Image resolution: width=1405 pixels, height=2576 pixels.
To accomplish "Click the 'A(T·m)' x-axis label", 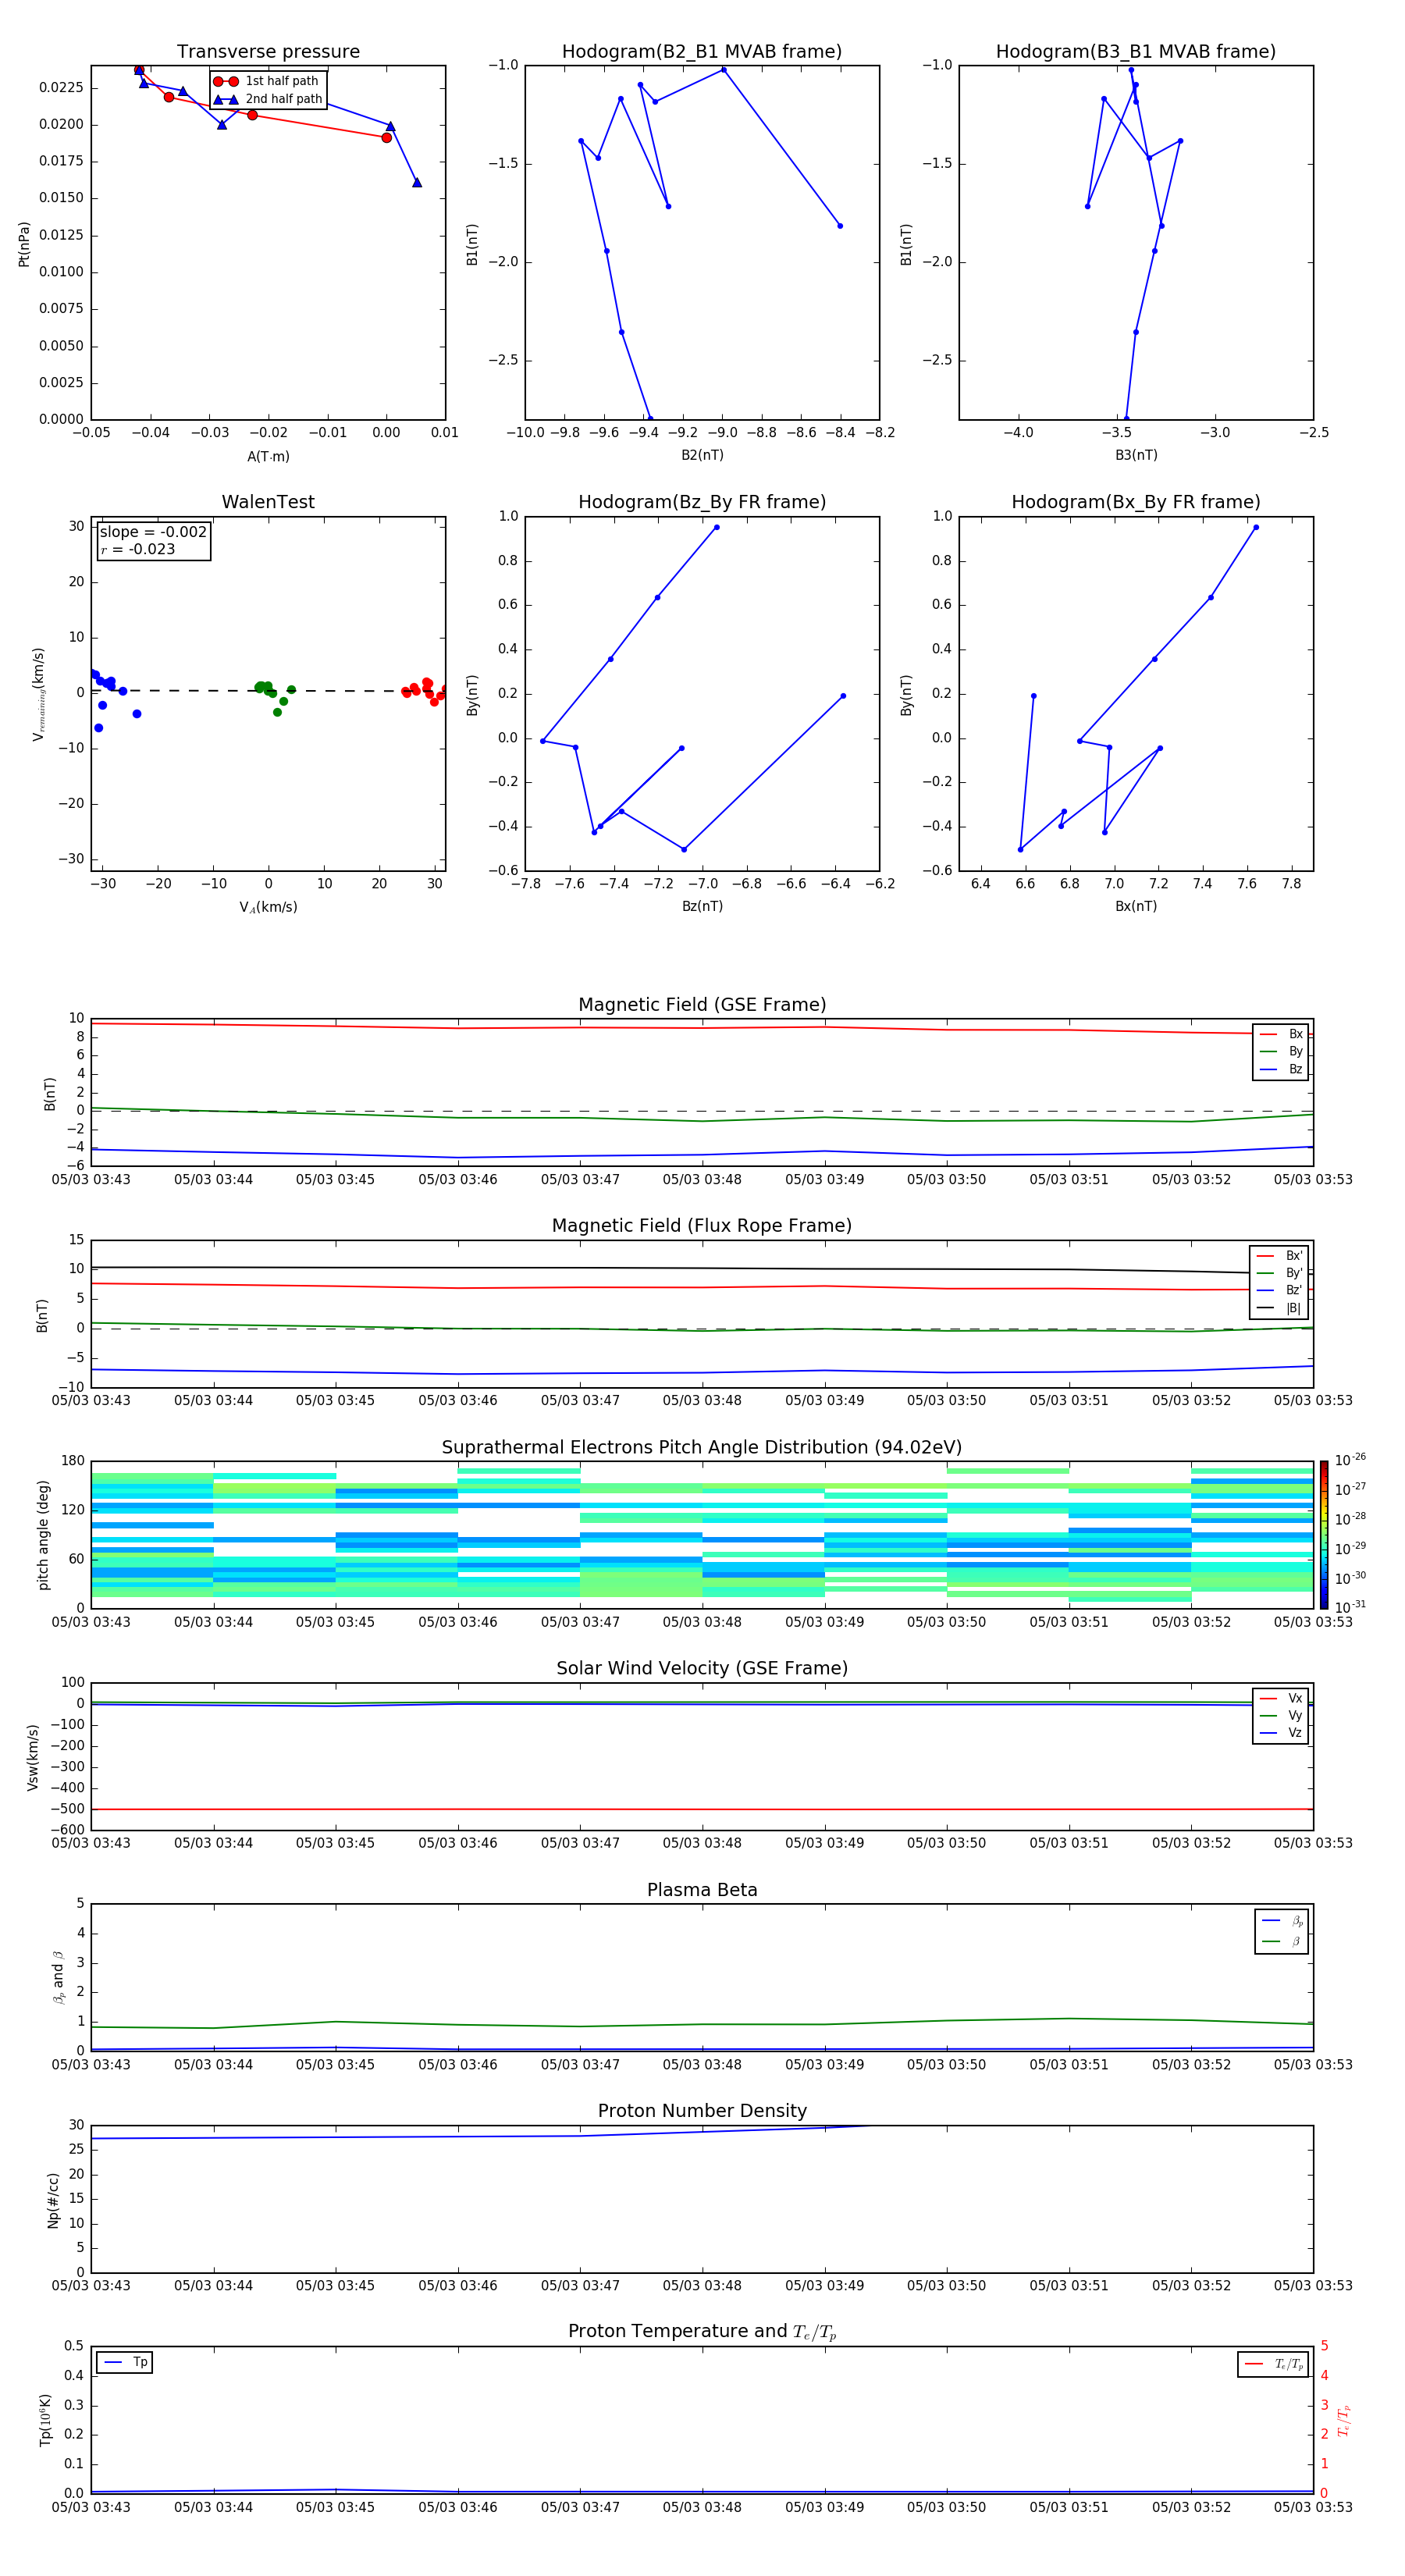I will tap(268, 457).
